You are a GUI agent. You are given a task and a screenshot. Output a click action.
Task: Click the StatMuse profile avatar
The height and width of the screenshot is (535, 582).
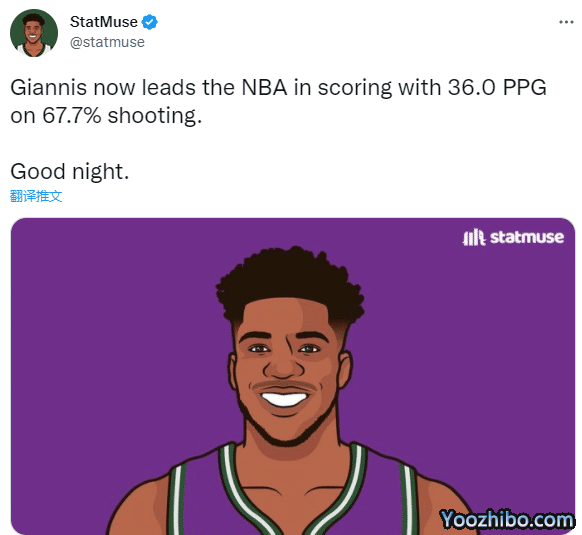click(x=34, y=33)
